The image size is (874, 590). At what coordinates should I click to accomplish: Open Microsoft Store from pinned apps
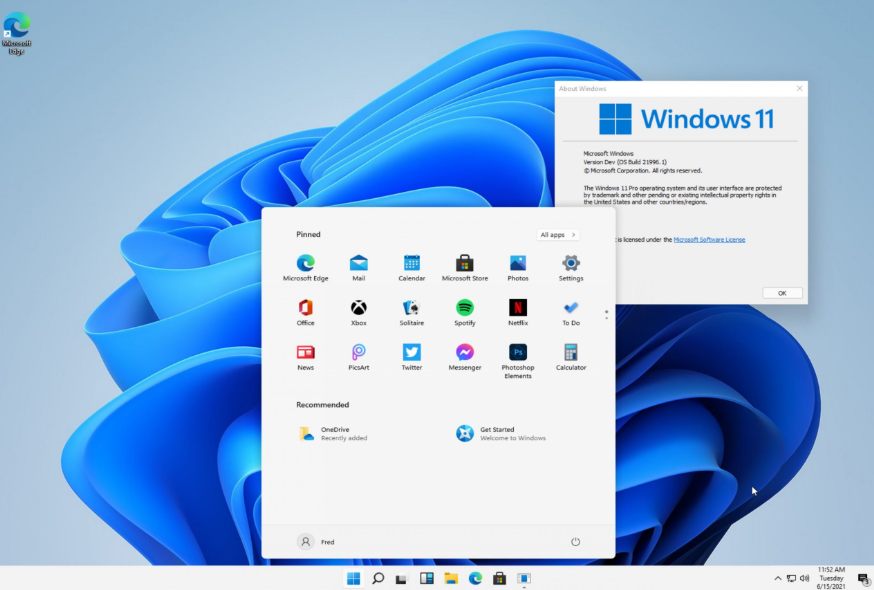(x=464, y=264)
